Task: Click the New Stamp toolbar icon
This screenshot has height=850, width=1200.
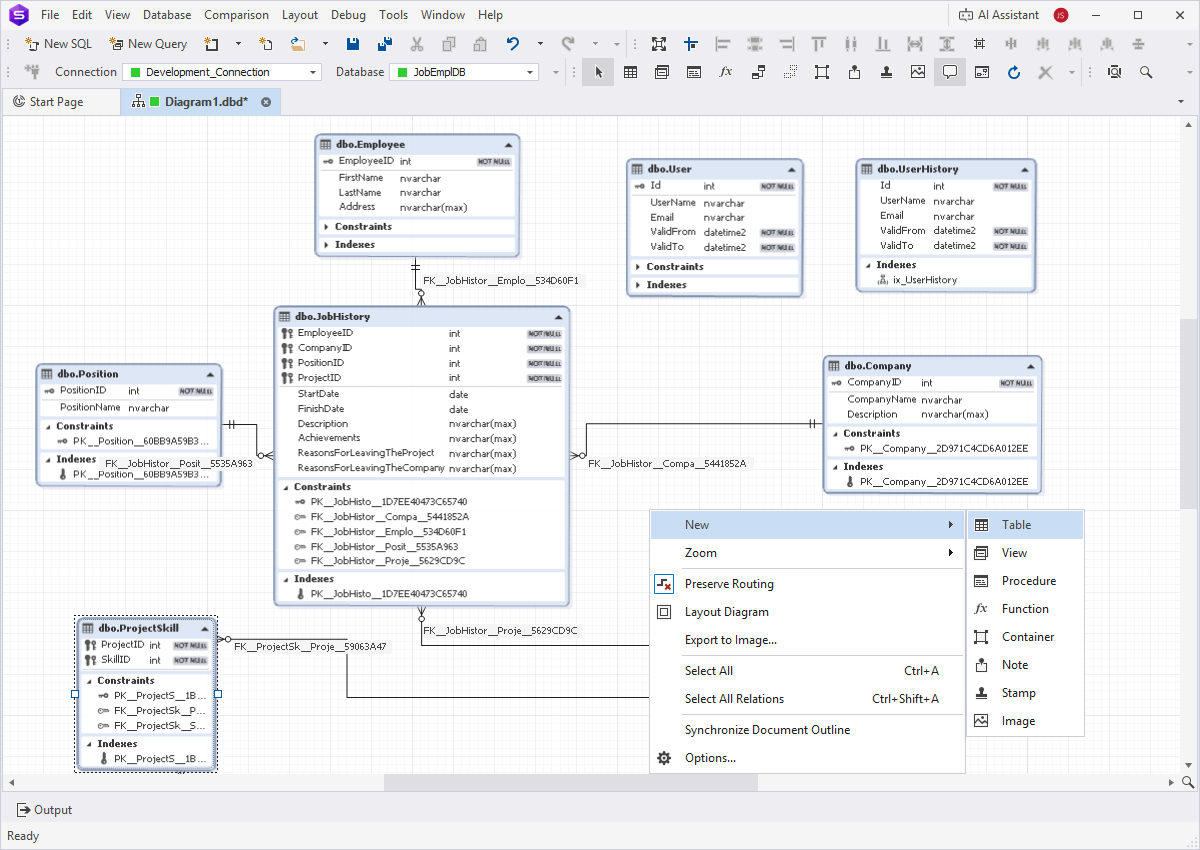Action: 886,72
